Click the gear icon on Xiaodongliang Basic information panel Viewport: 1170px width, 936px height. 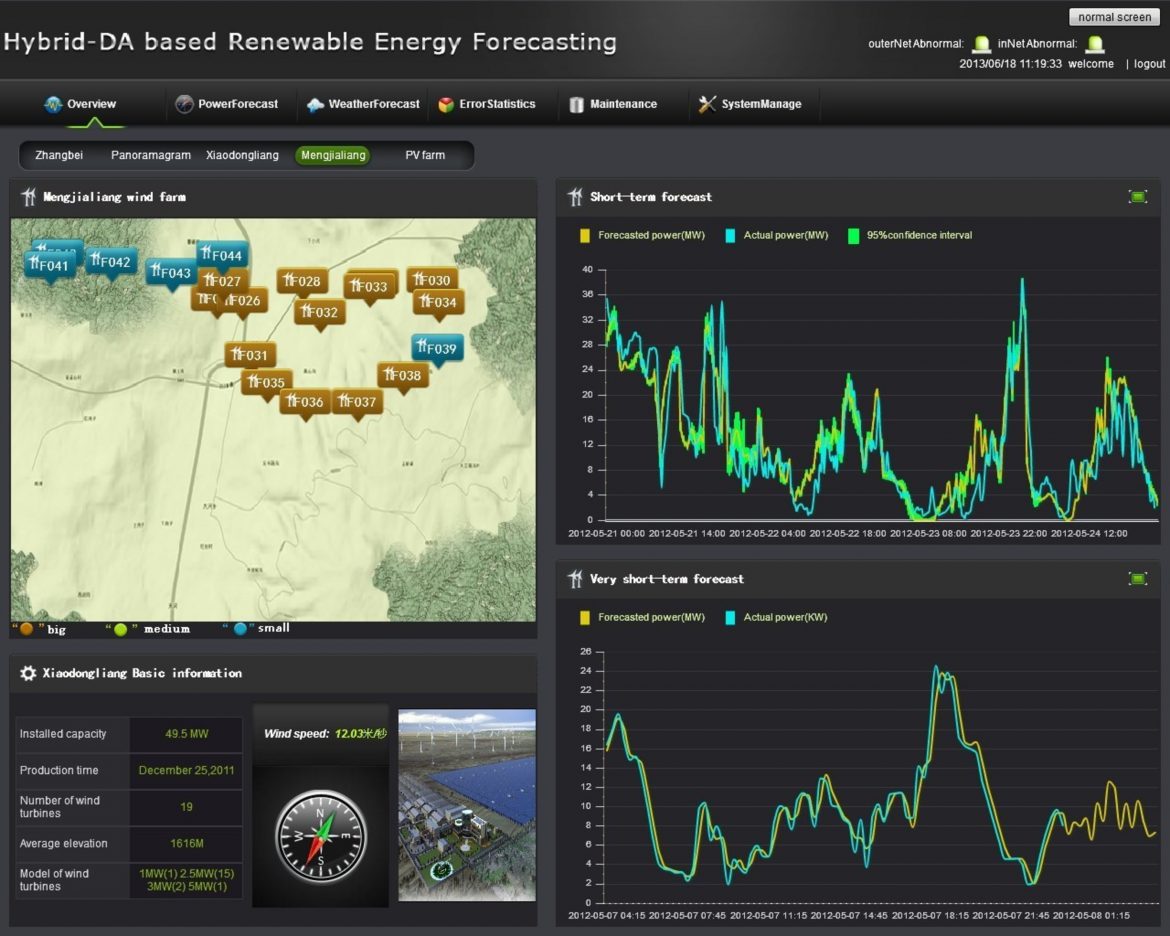28,673
